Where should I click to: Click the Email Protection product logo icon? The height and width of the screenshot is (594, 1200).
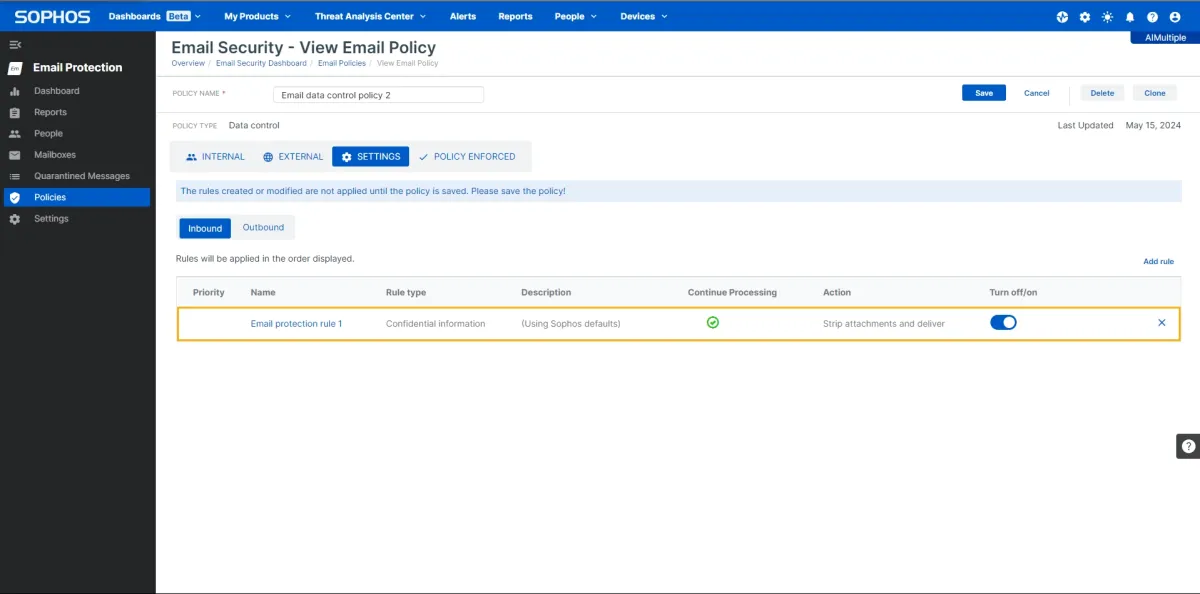point(15,68)
